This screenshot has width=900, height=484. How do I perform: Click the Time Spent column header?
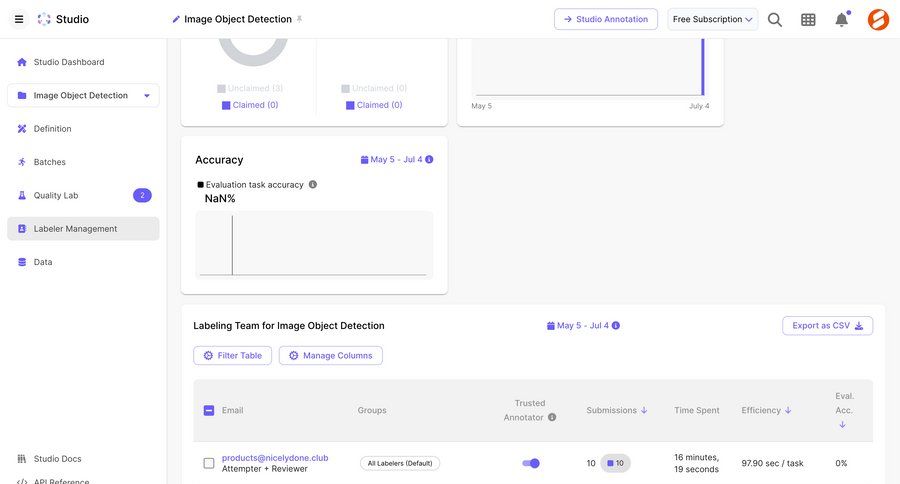coord(697,411)
